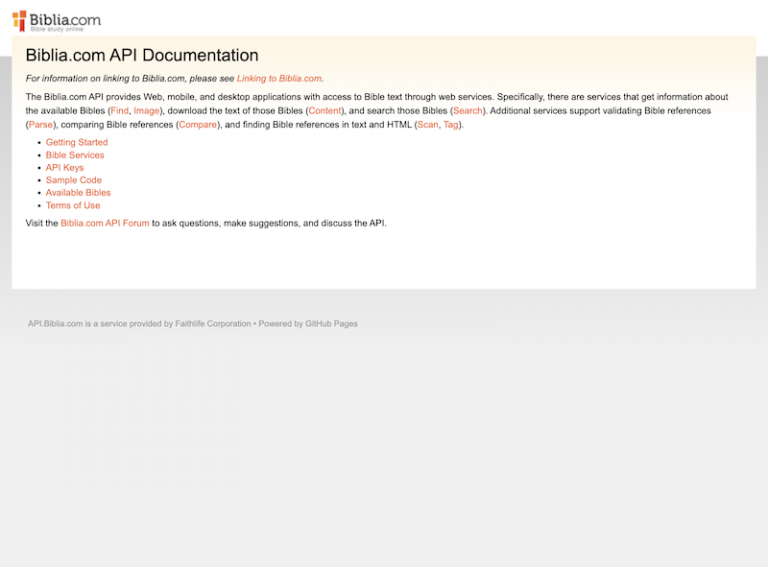Open the Parse service link
768x567 pixels.
(x=41, y=125)
